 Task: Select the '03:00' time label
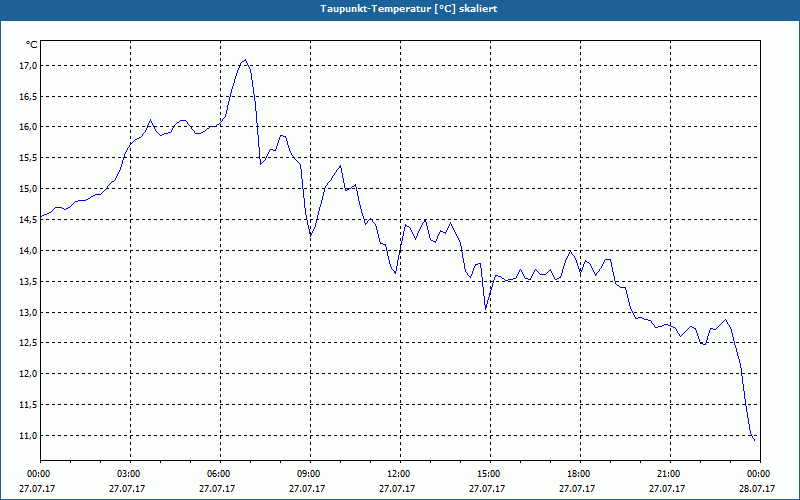pyautogui.click(x=127, y=474)
